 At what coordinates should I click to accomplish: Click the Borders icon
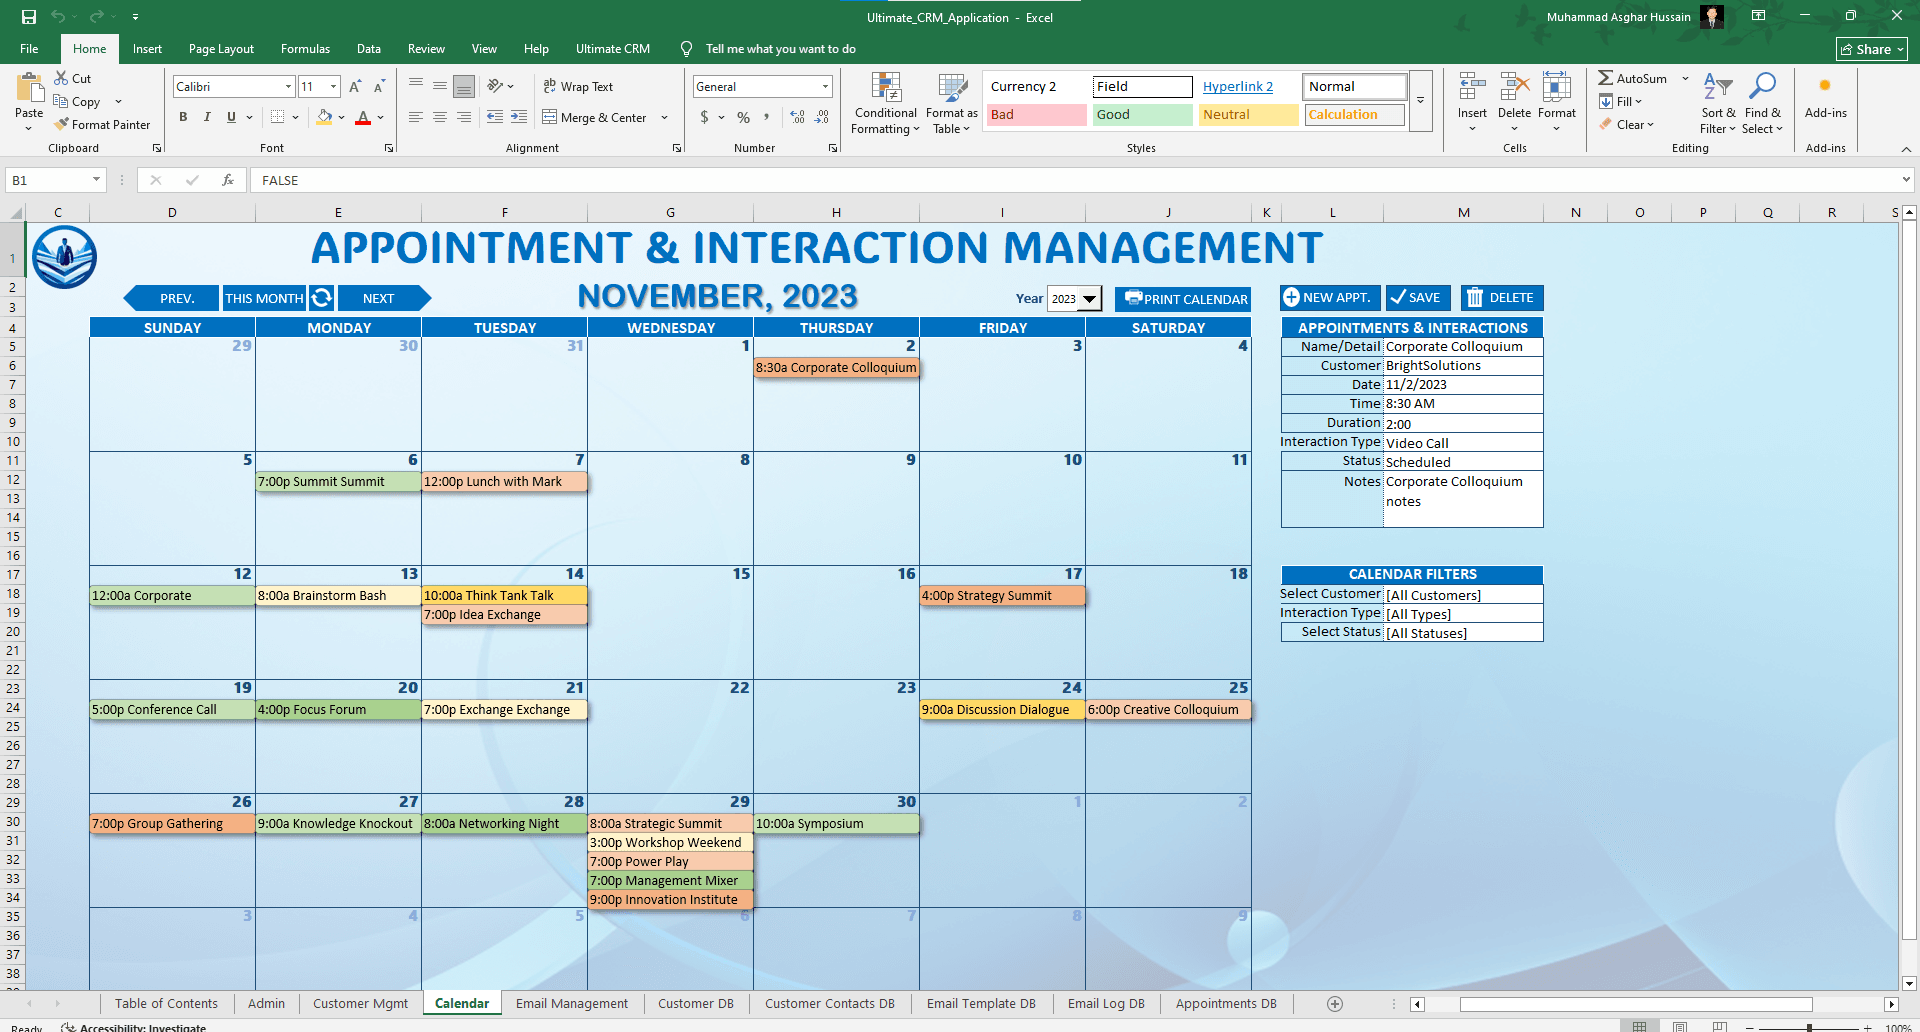(x=278, y=117)
